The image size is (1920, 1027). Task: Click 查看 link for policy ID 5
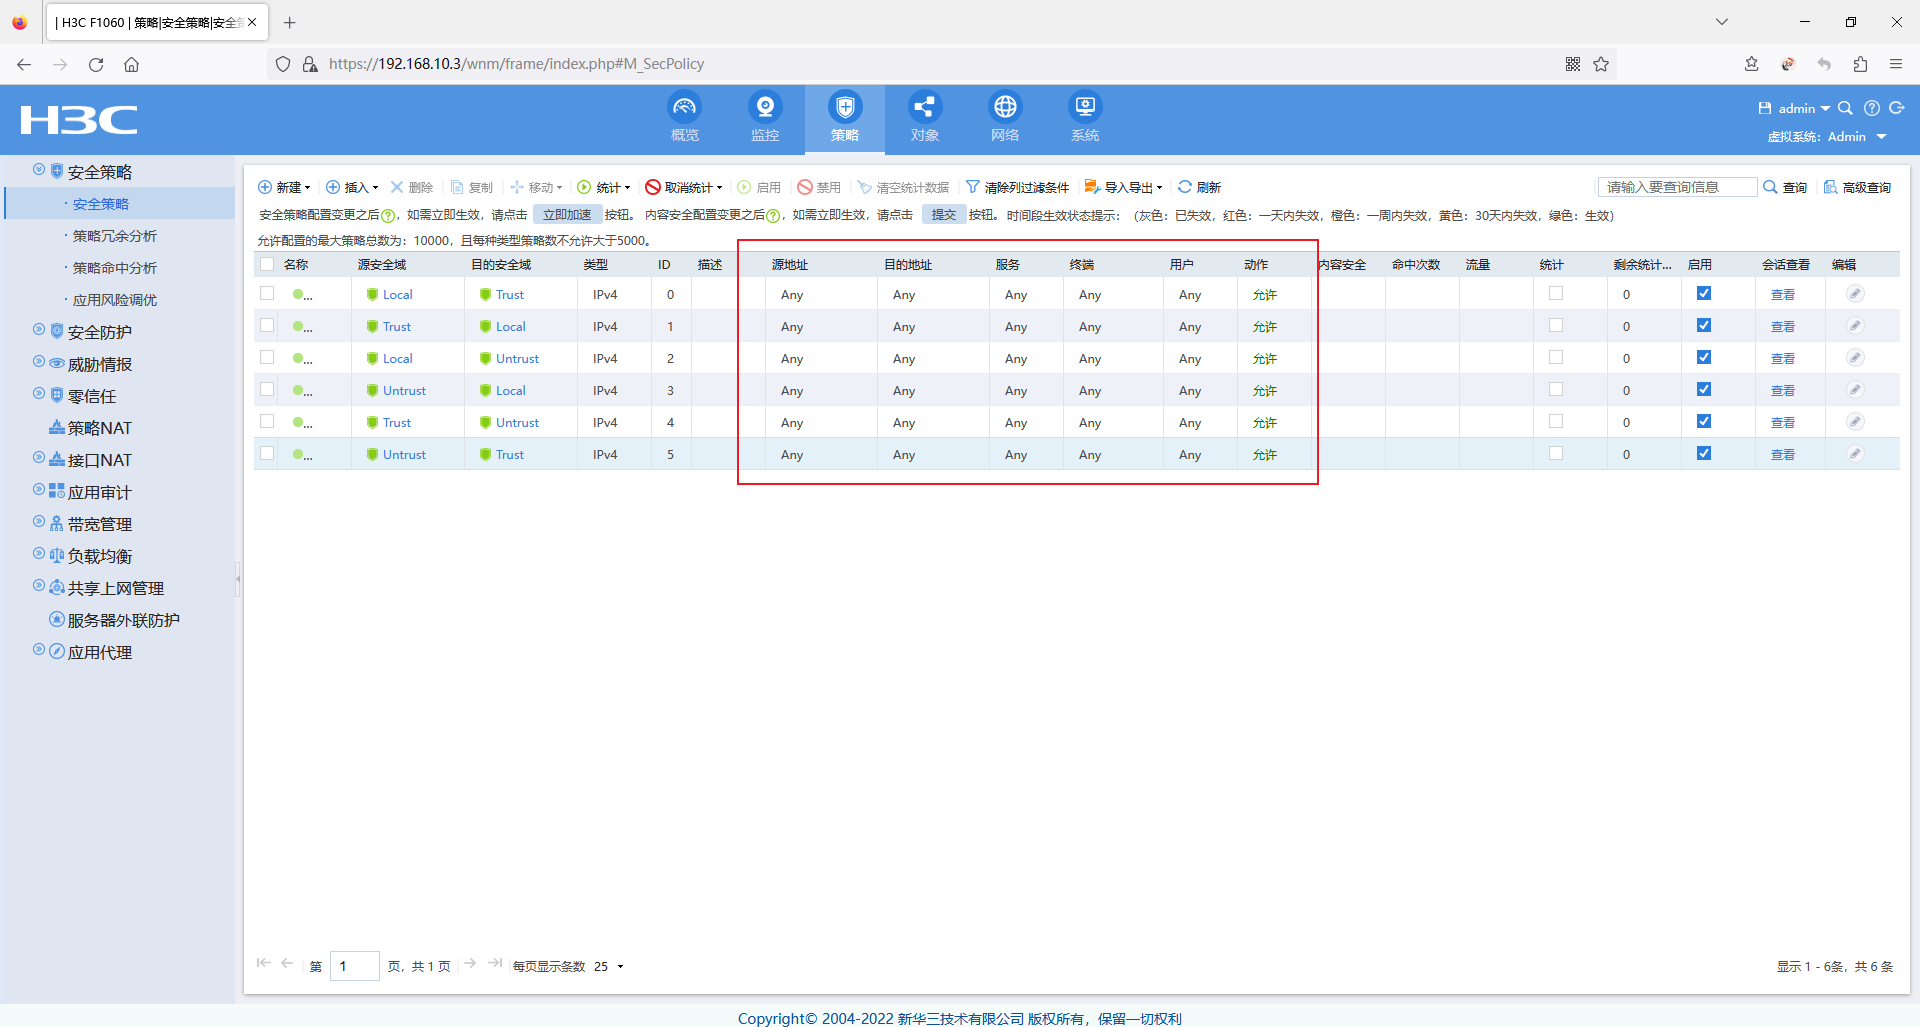pyautogui.click(x=1782, y=455)
